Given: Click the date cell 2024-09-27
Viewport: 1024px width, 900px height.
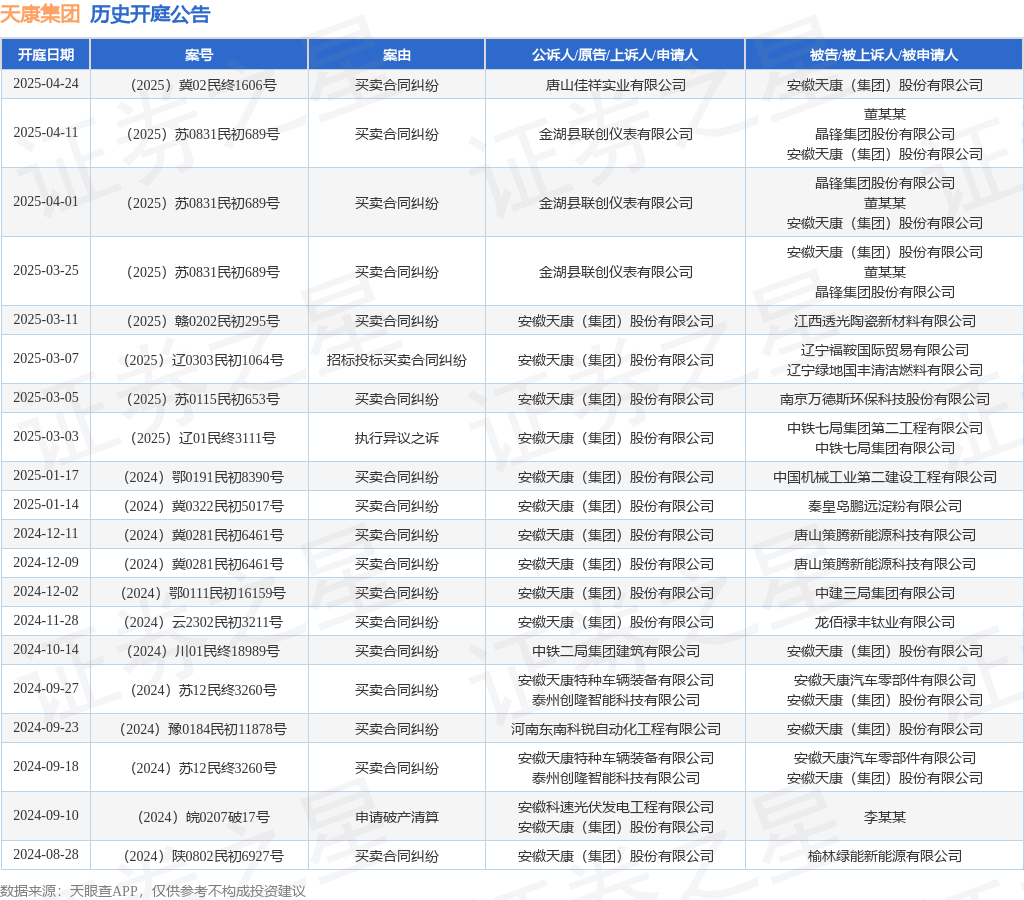Looking at the screenshot, I should (x=46, y=688).
